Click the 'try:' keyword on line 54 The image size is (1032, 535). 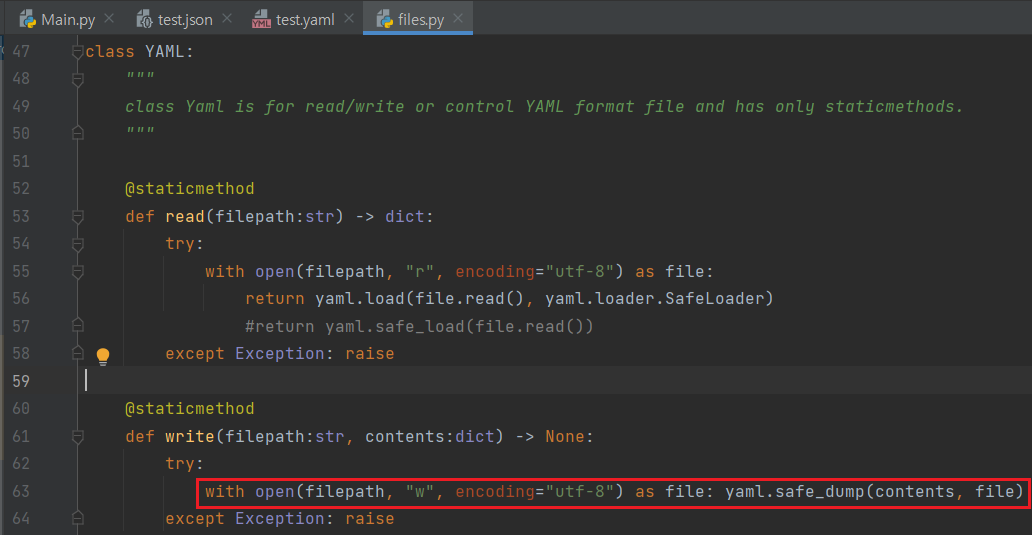pos(184,244)
